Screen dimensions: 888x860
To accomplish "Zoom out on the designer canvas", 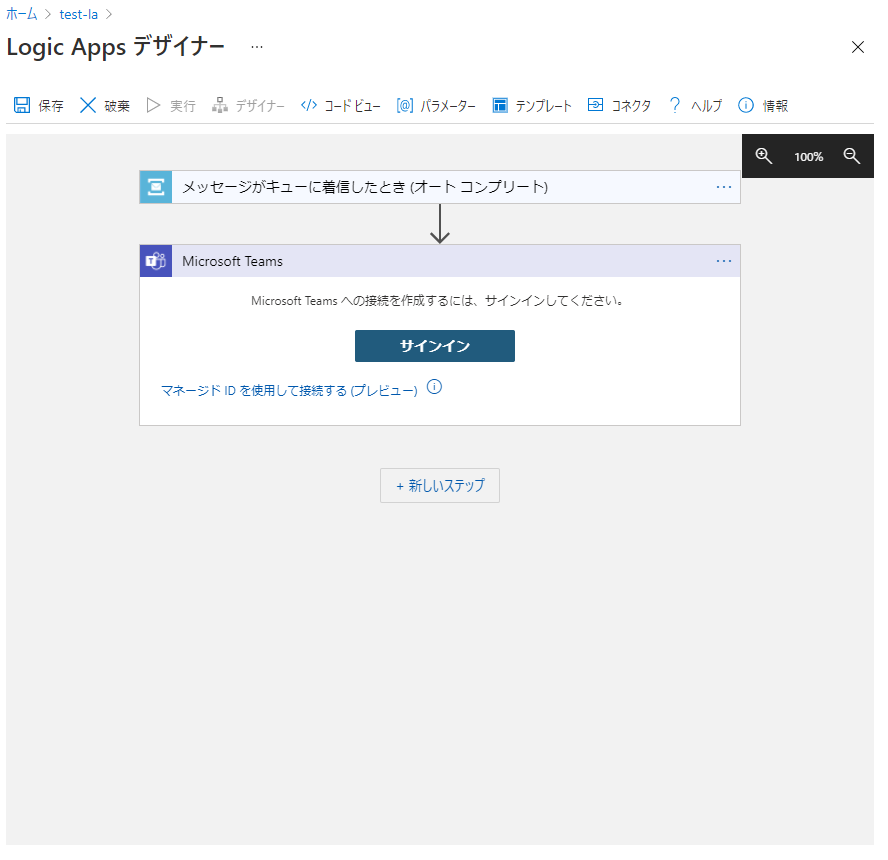I will (852, 156).
